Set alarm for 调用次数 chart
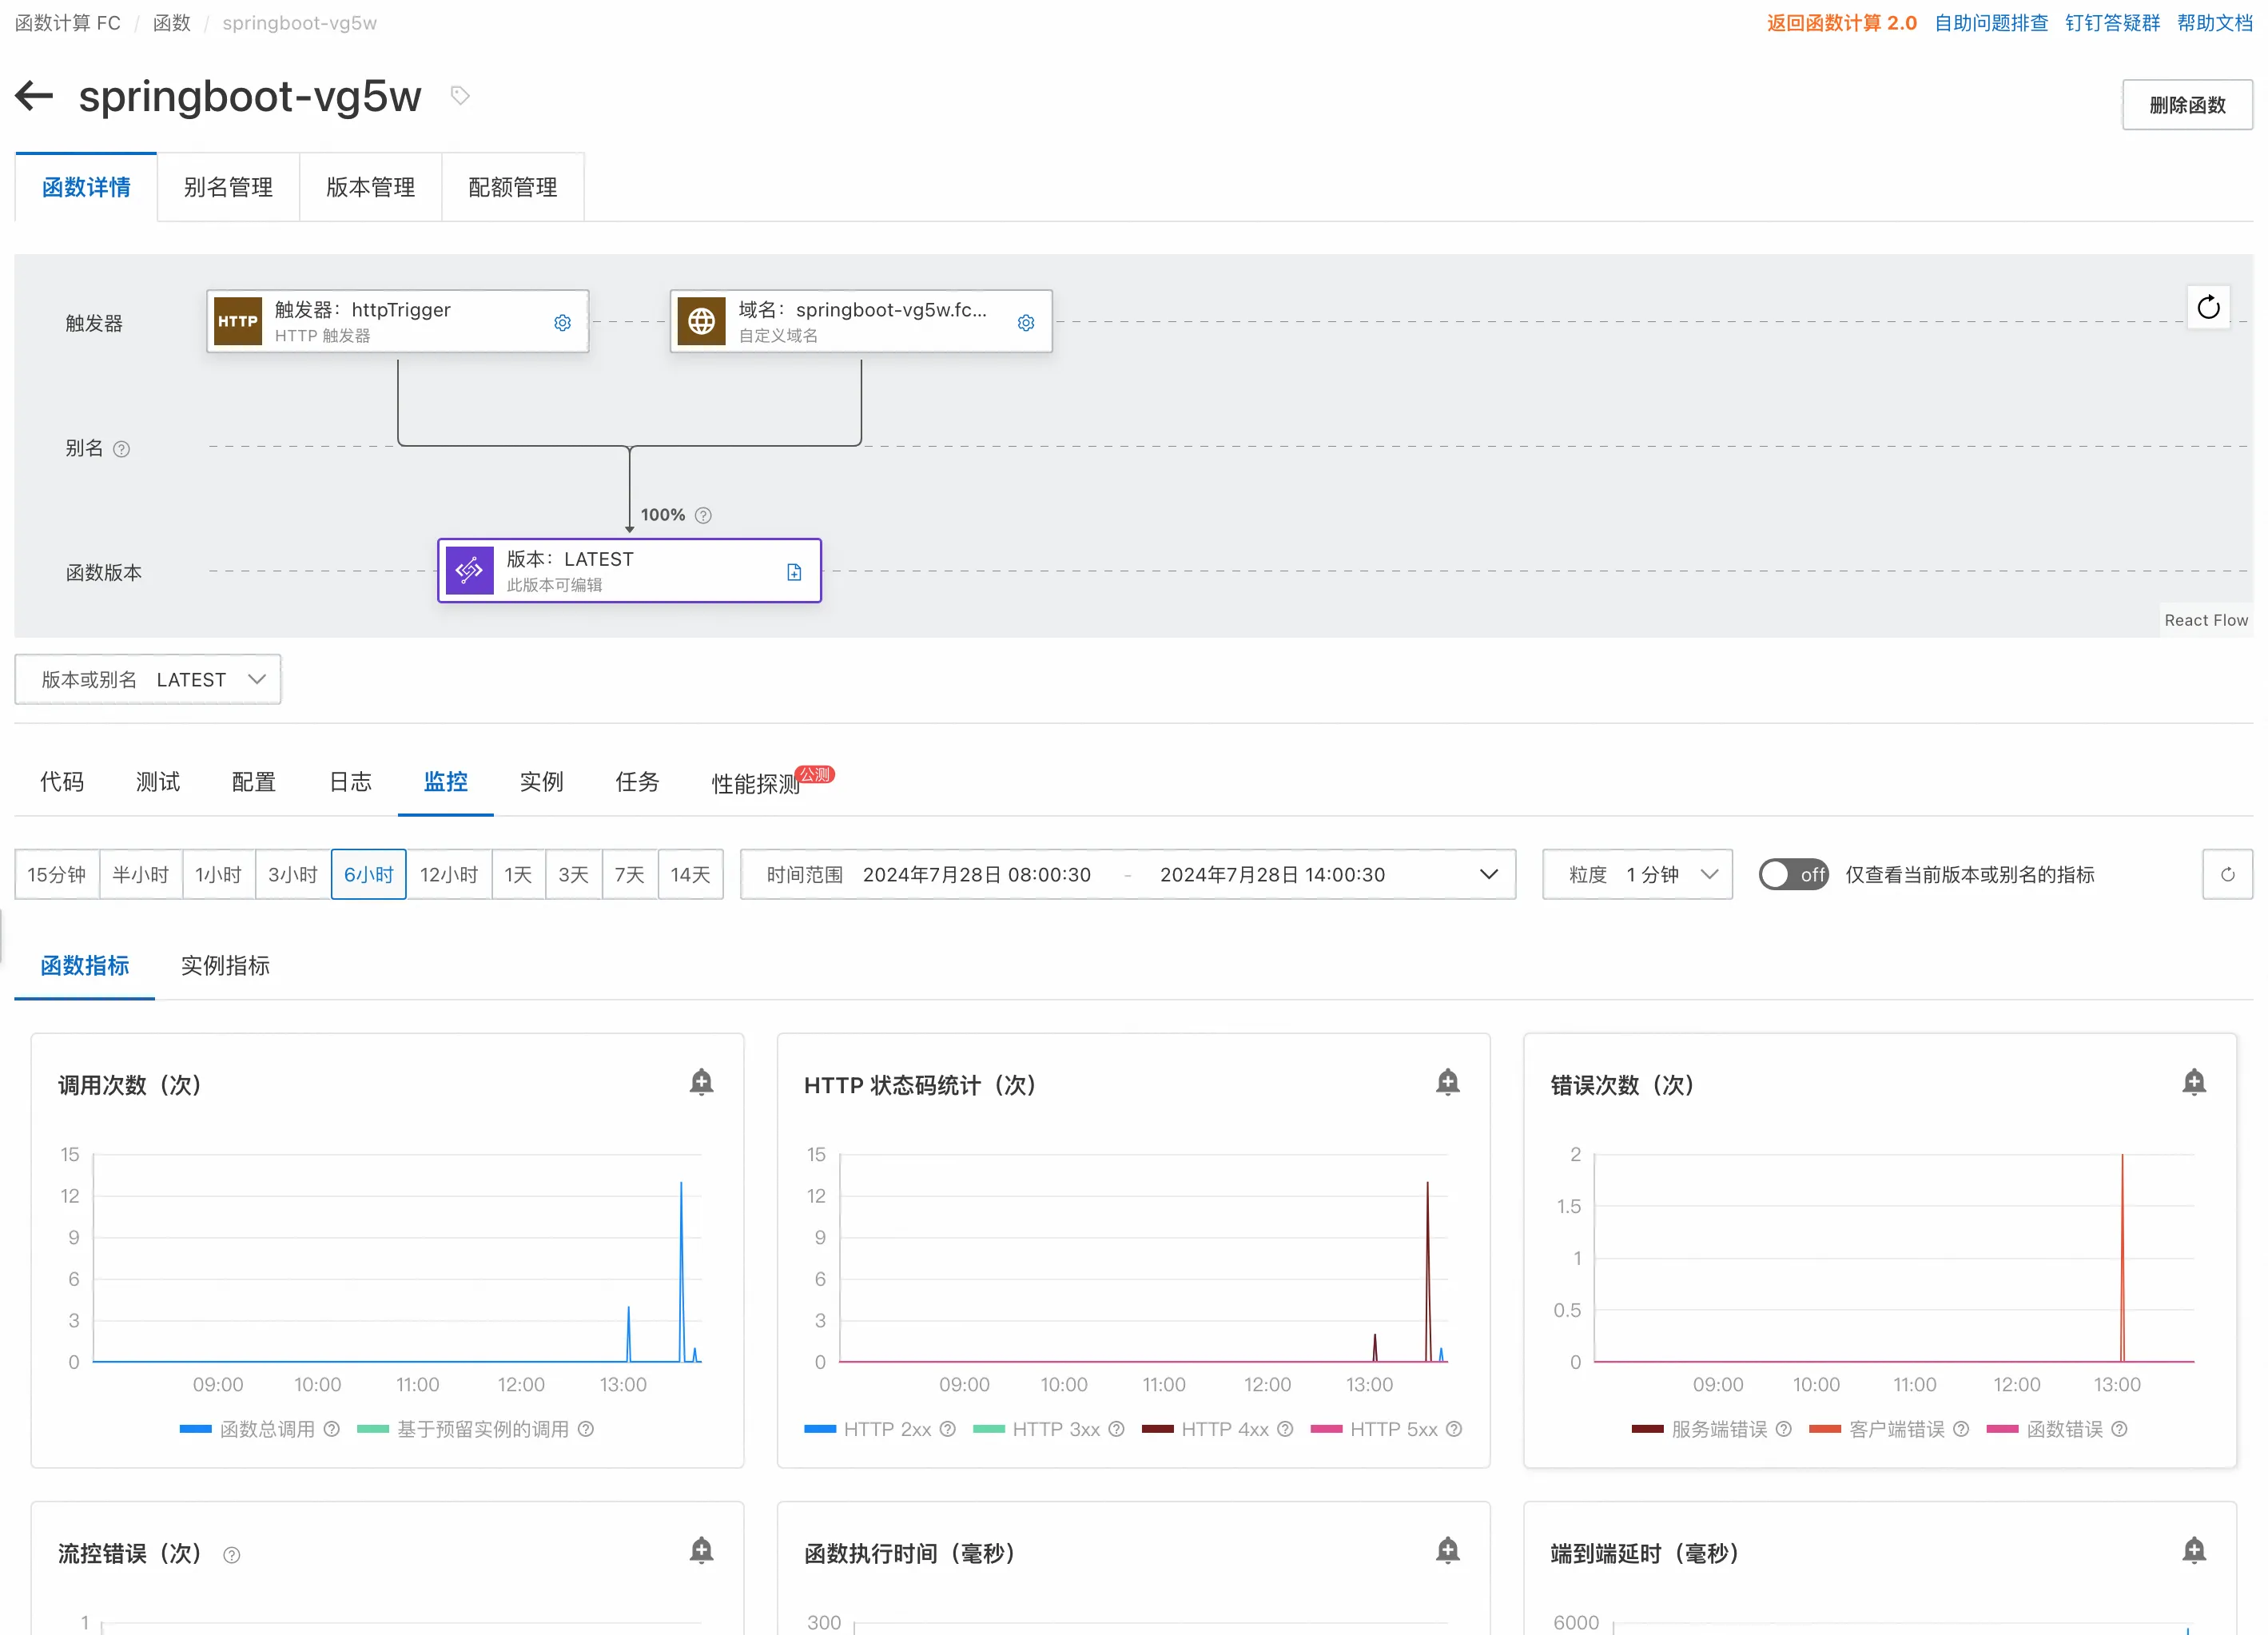Screen dimensions: 2268x1635 pos(702,1082)
